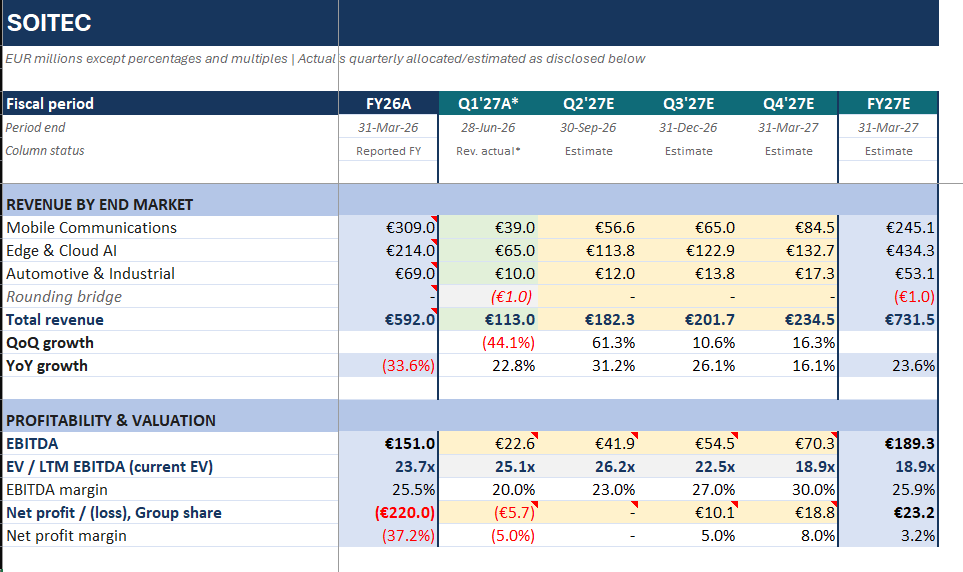Screen dimensions: 963x572
Task: Select the Rounding bridge row label
Action: [x=170, y=296]
